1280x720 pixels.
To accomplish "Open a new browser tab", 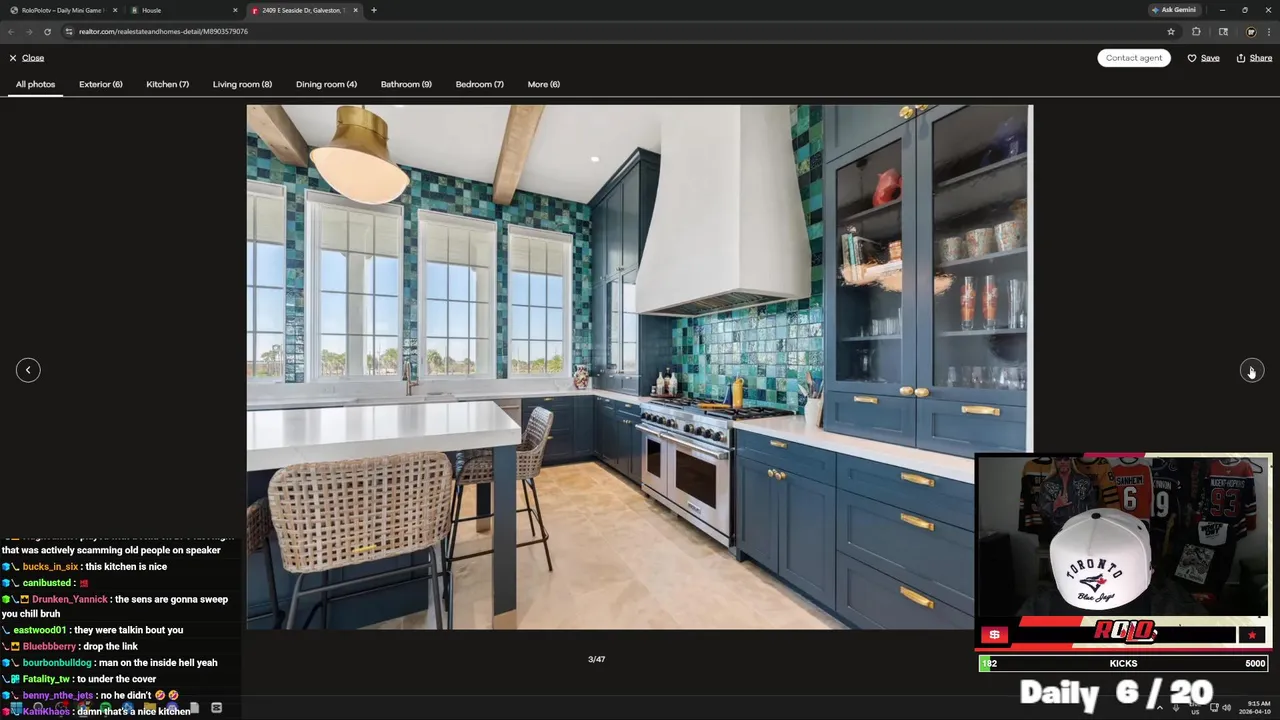I will tap(374, 10).
